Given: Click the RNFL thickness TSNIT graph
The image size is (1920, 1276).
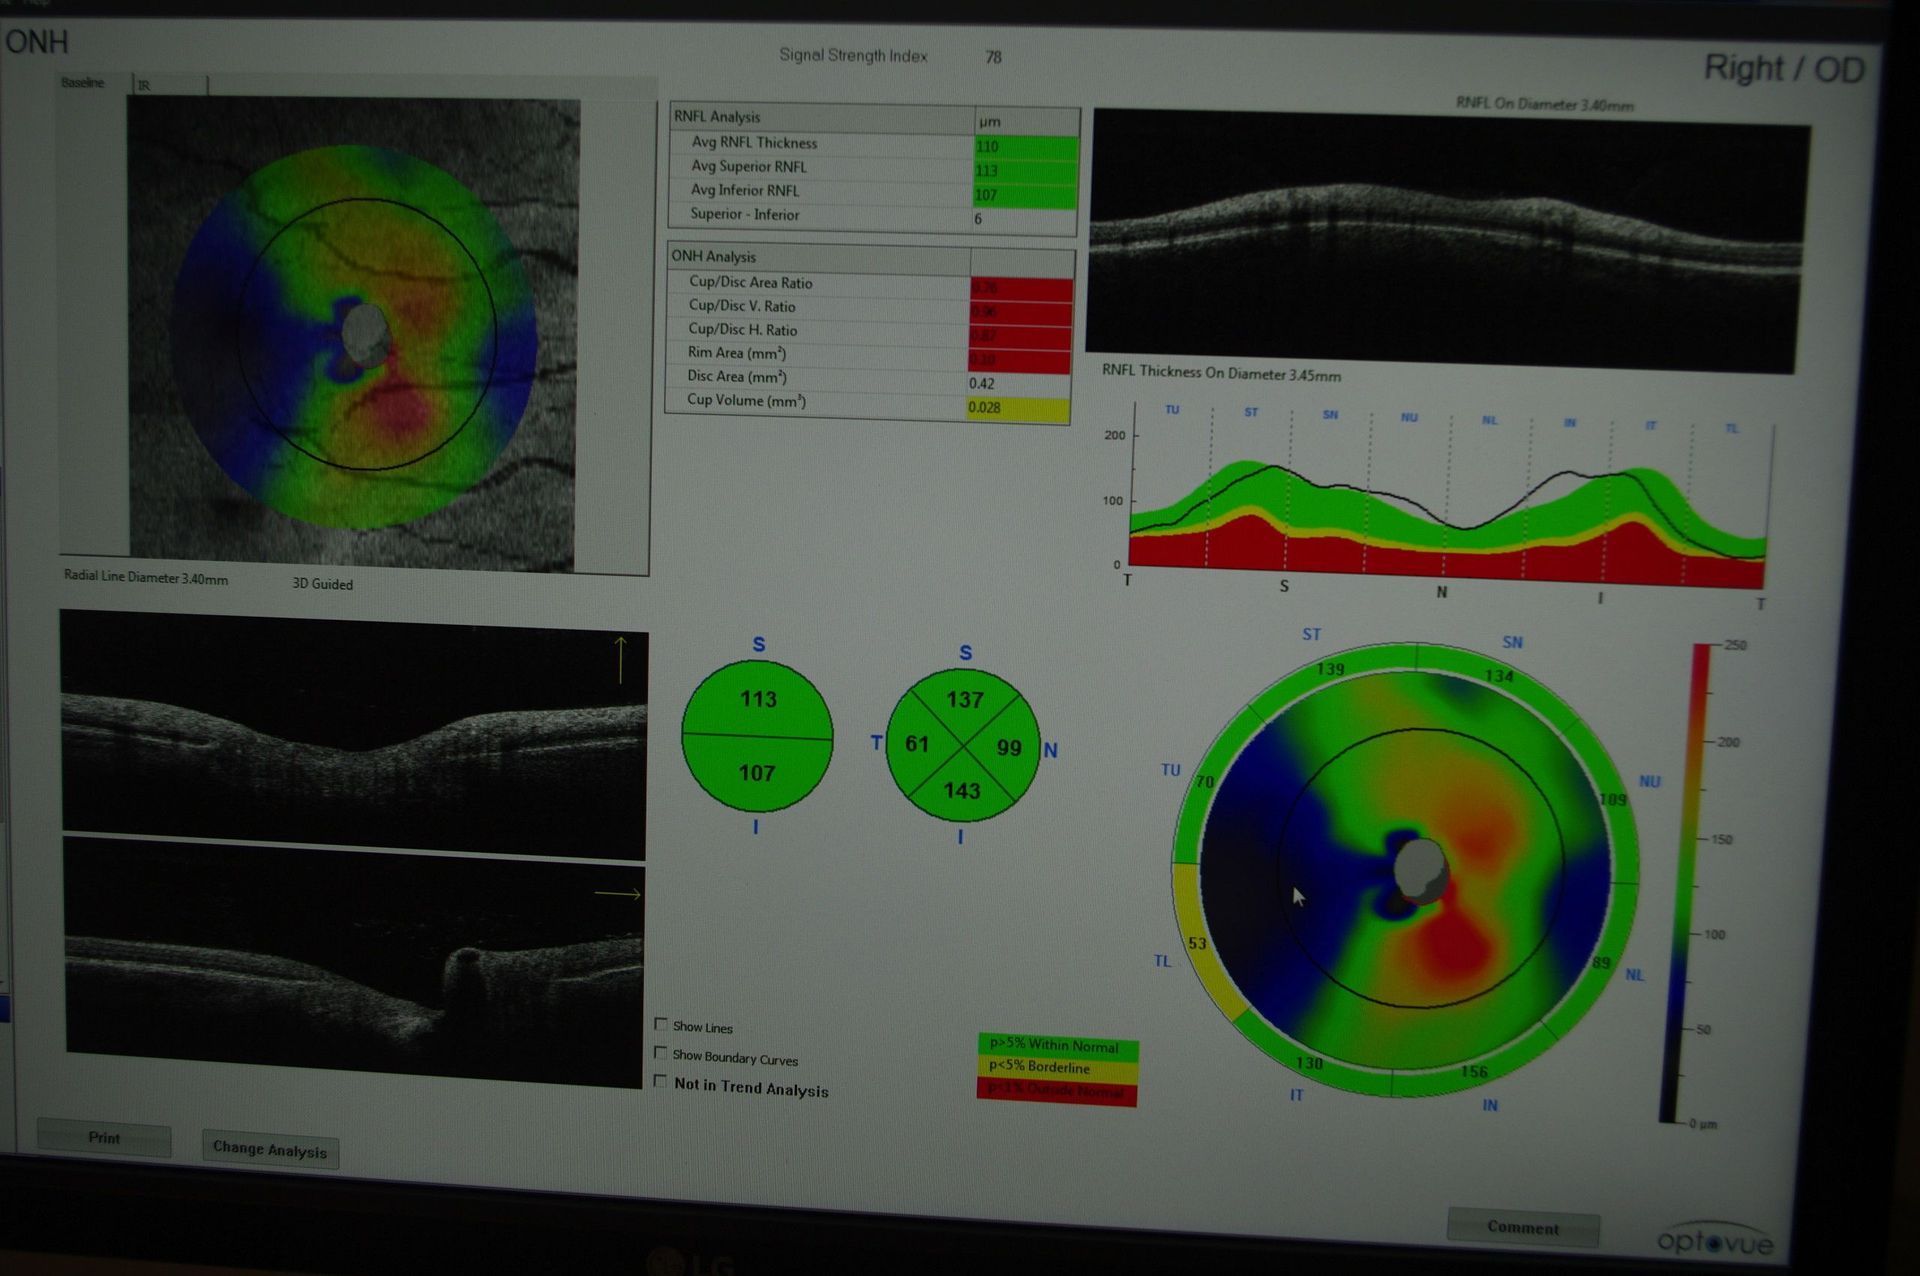Looking at the screenshot, I should click(1447, 505).
